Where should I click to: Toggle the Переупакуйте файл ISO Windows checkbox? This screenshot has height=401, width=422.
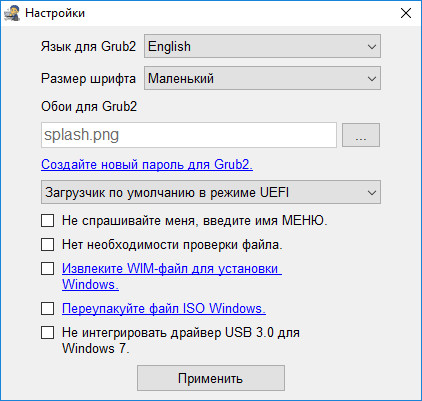[47, 308]
